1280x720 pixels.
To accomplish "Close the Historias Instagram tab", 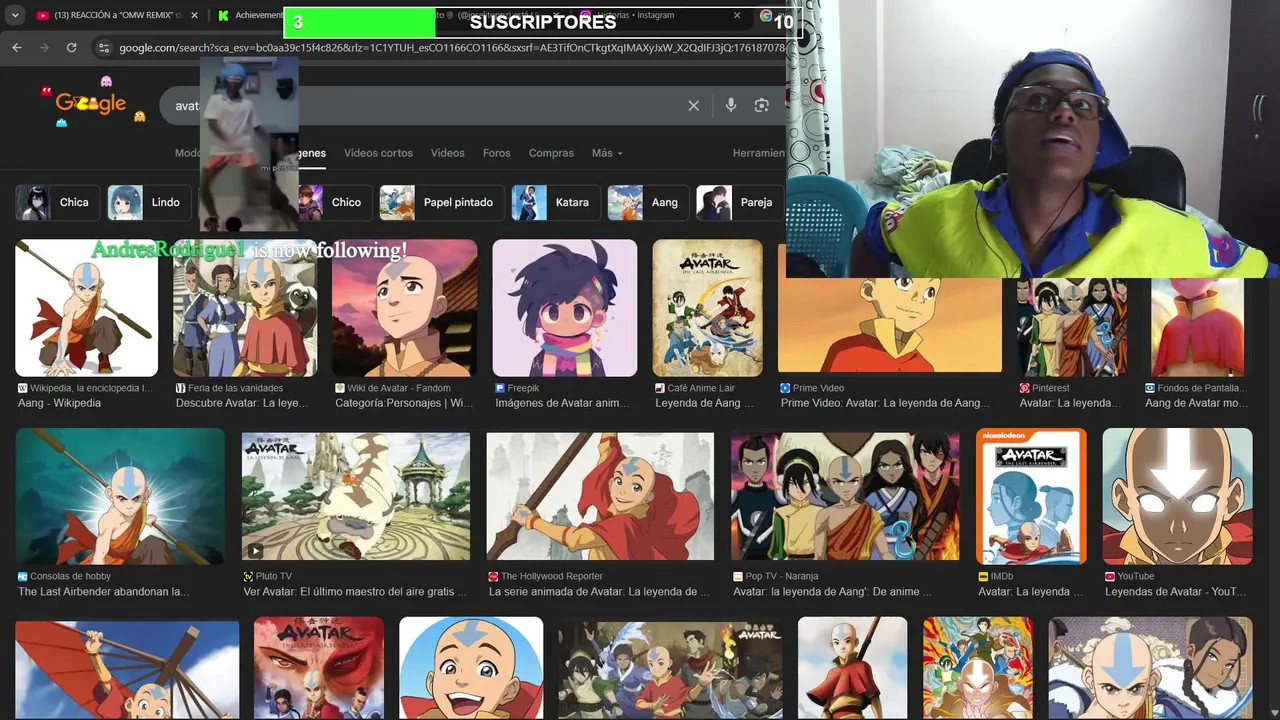I will pos(737,16).
